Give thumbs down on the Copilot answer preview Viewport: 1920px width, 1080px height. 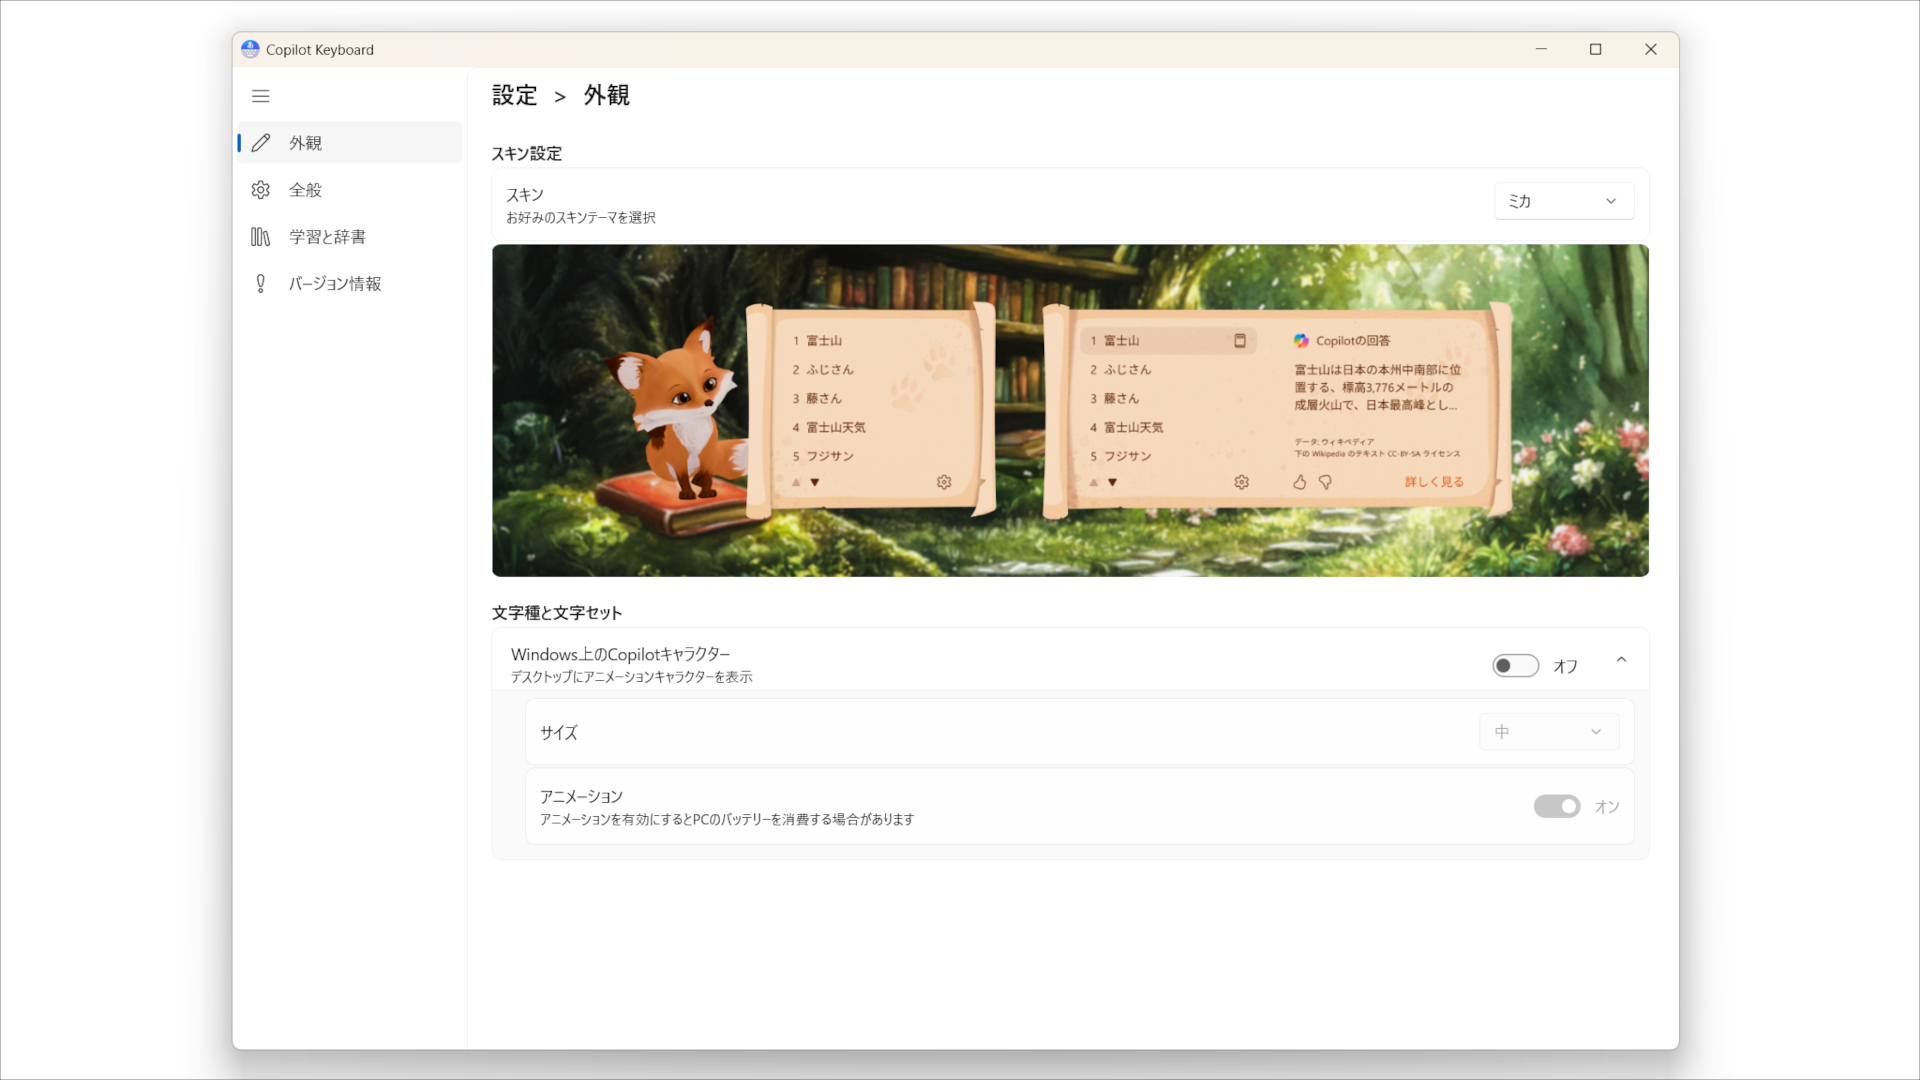[1327, 482]
